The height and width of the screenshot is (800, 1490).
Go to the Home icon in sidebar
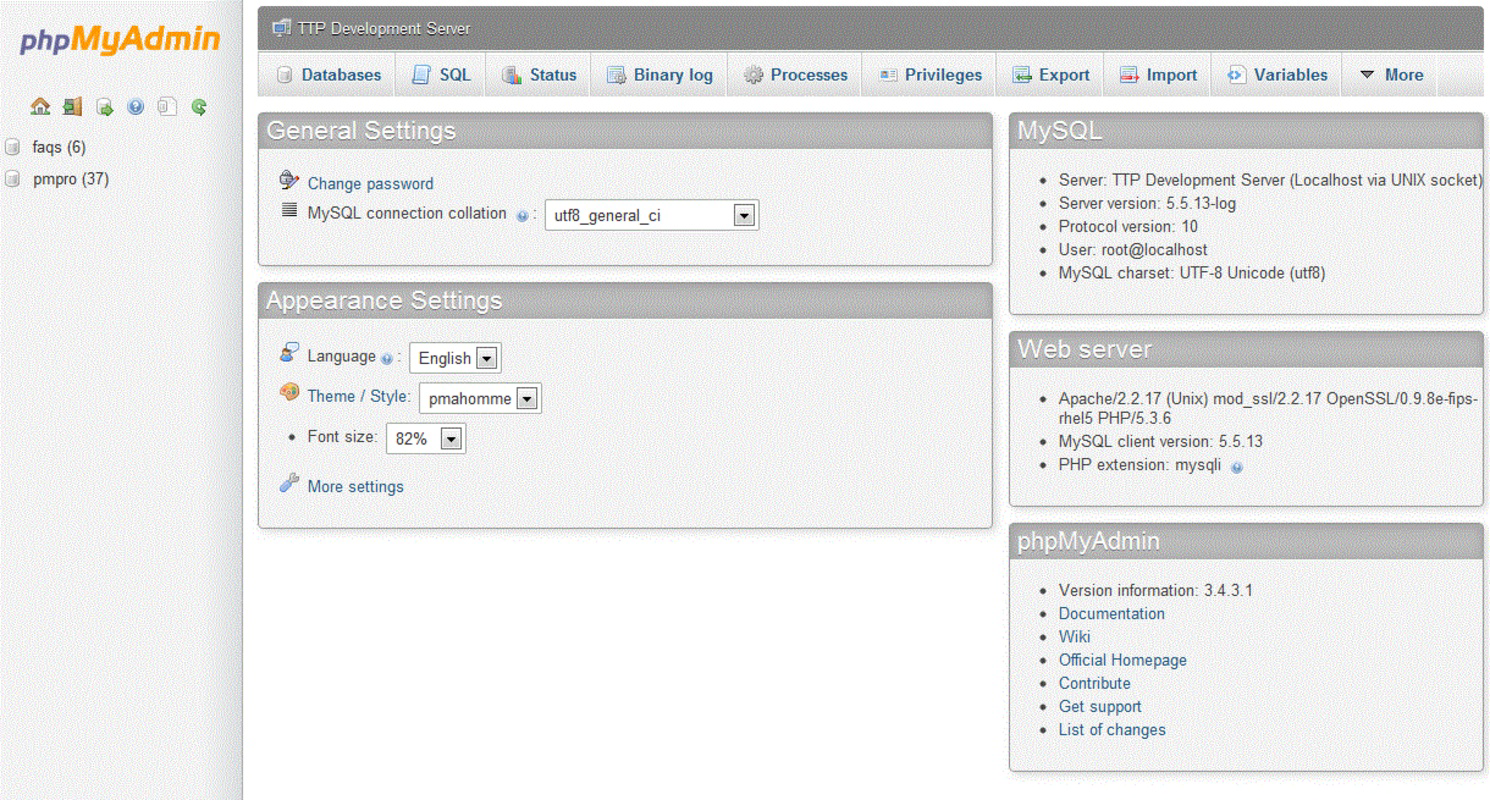click(40, 106)
